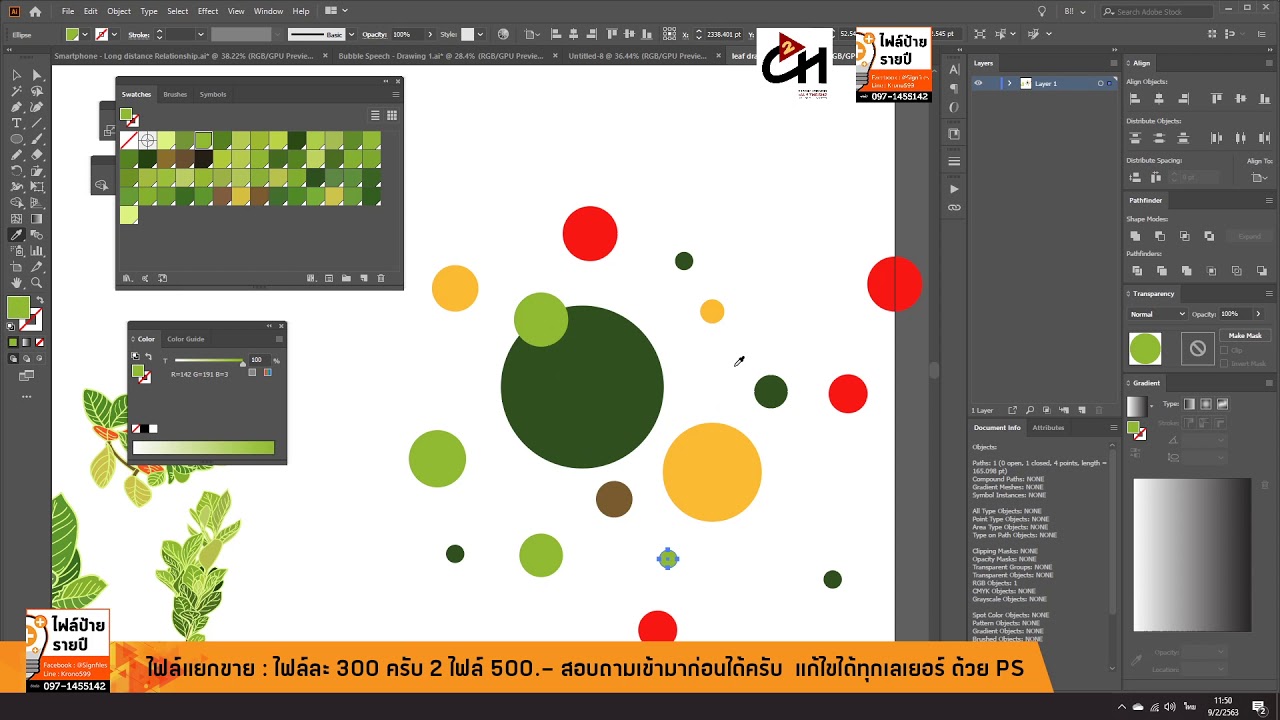Set toolbar paint mode to None
The height and width of the screenshot is (720, 1280).
point(39,342)
